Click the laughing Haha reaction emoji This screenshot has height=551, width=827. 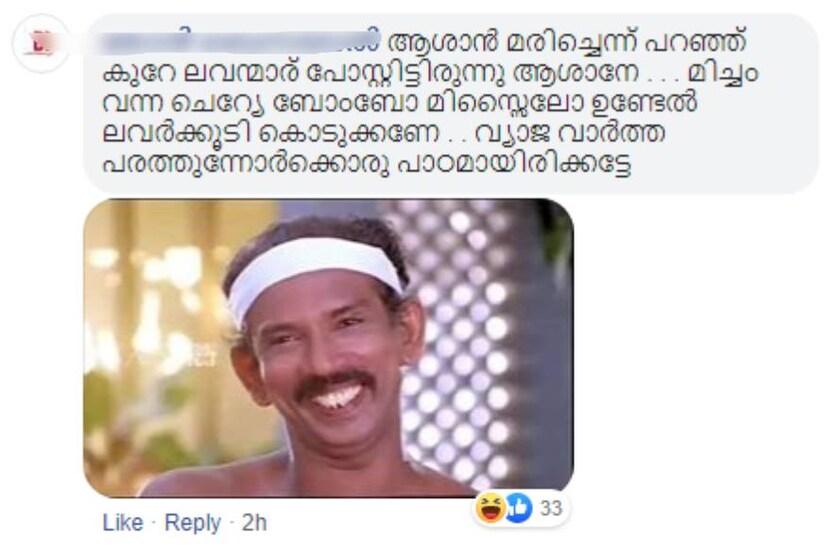pos(490,508)
